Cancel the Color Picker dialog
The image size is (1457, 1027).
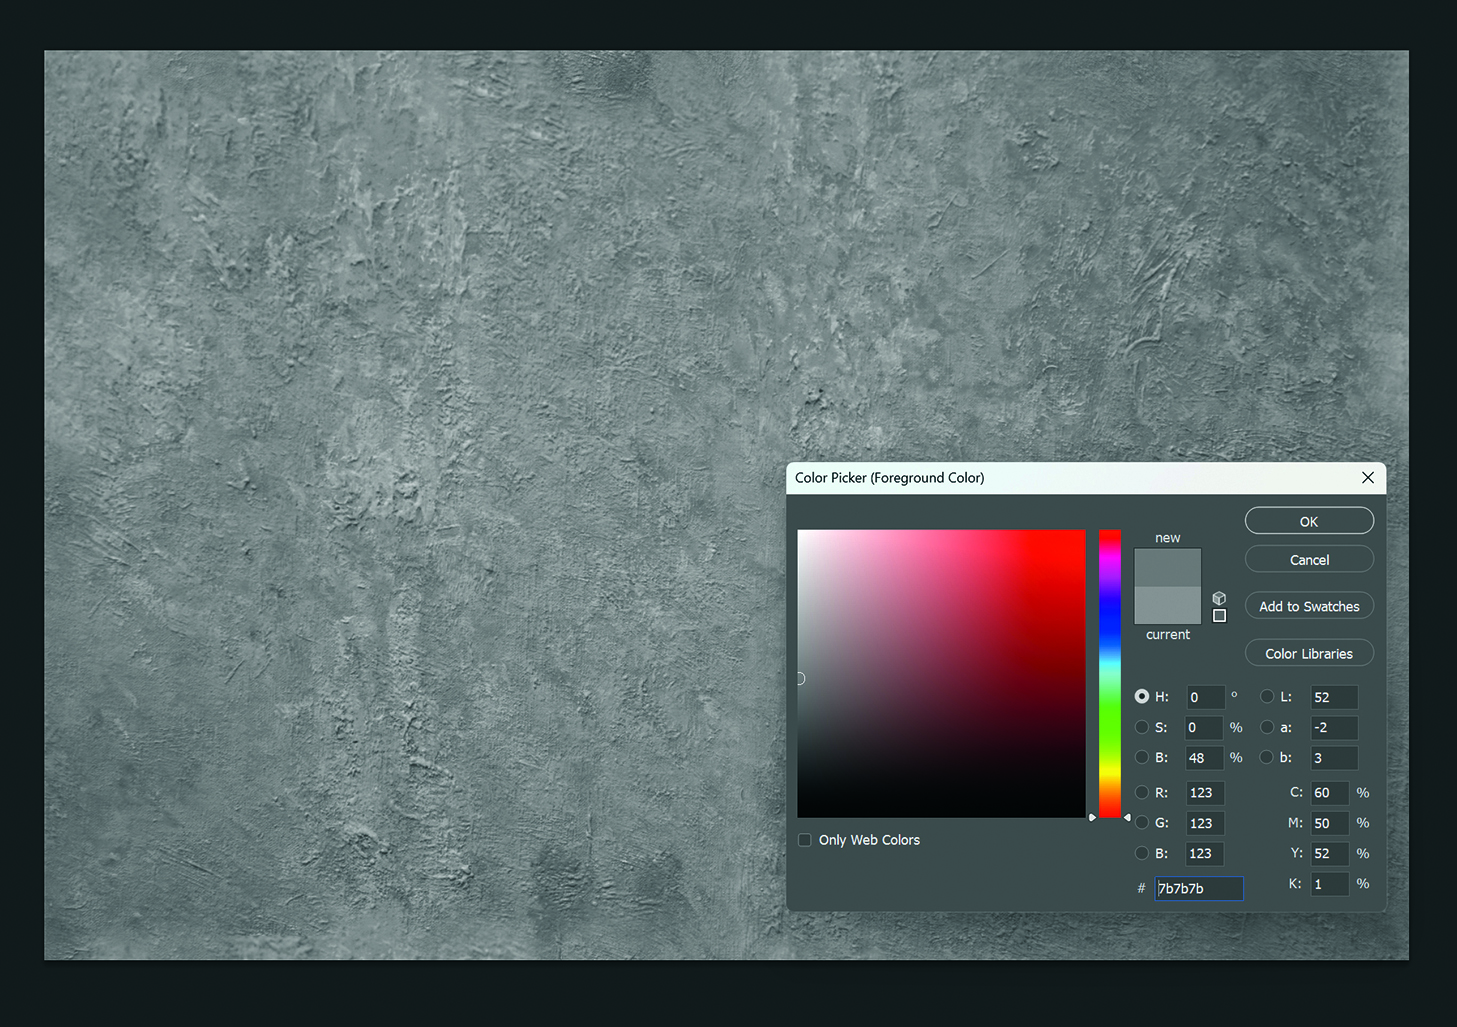pos(1308,559)
